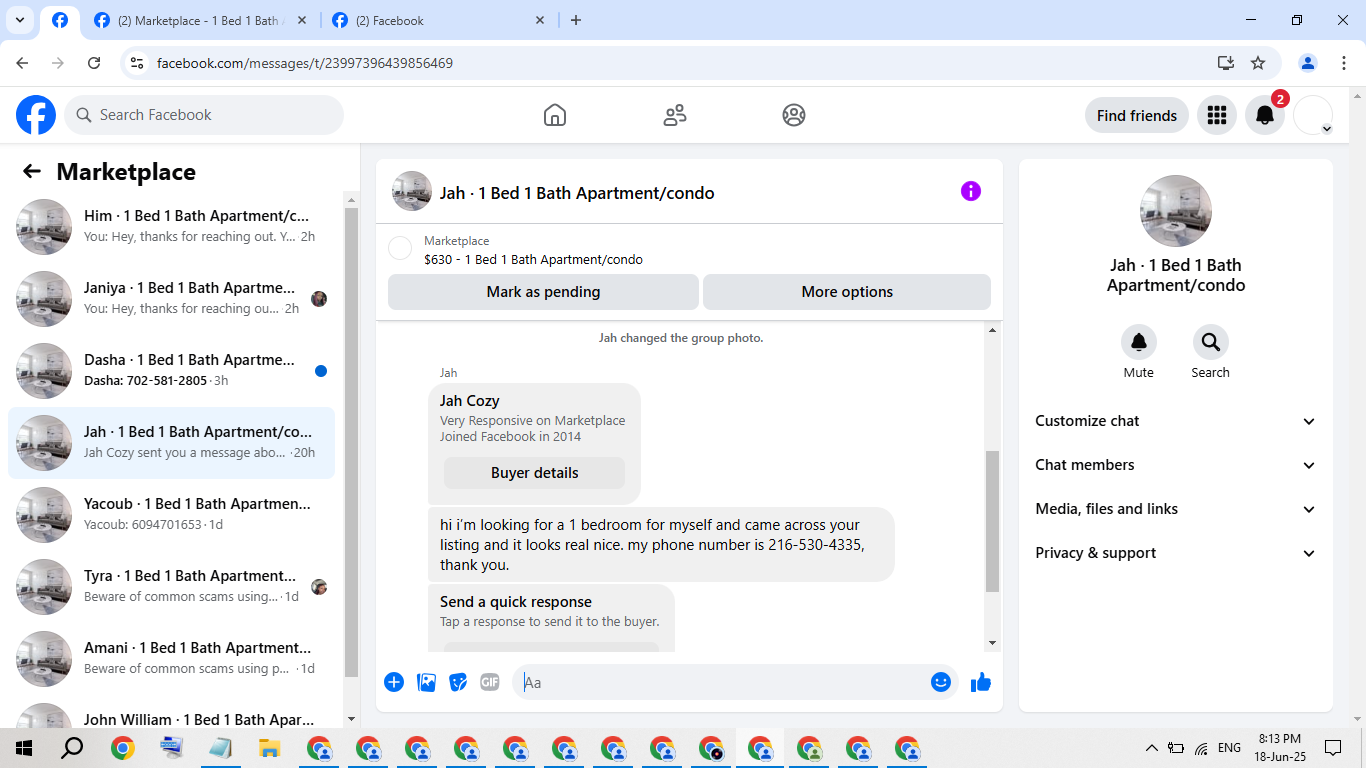Open the taskbar clock showing 8:13 PM
The image size is (1366, 768).
click(x=1279, y=747)
